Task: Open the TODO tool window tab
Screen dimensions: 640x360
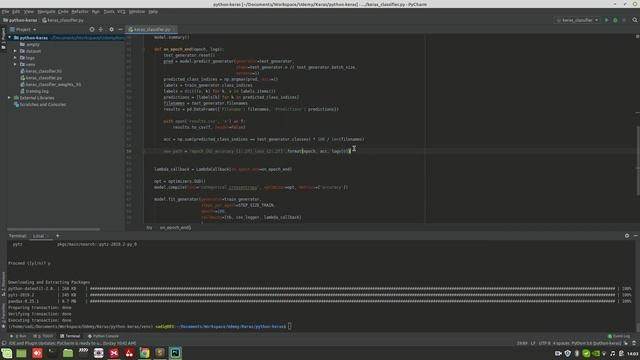Action: [43, 336]
